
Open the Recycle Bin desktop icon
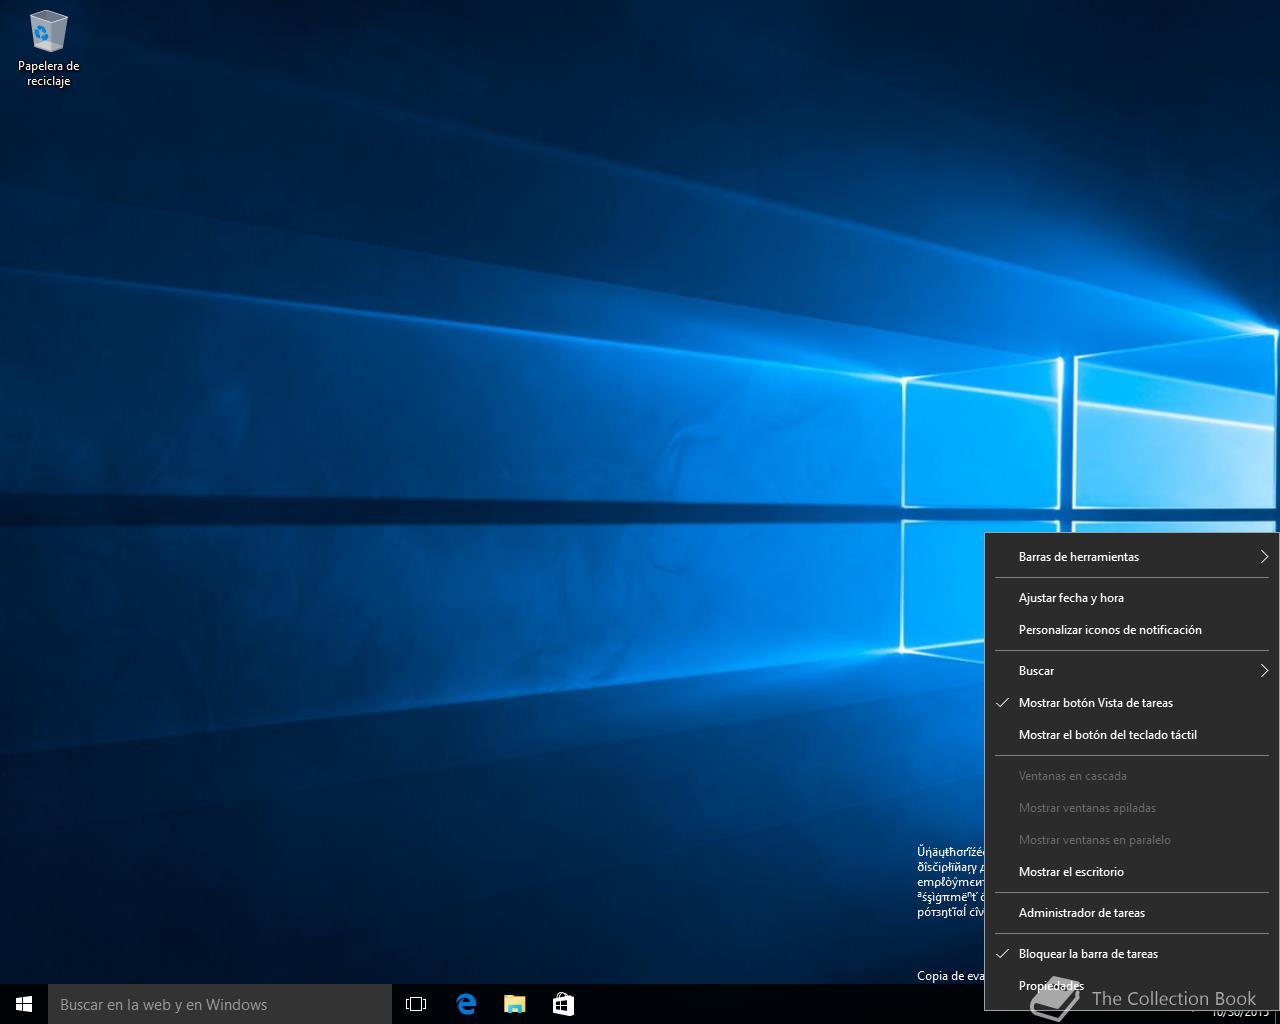(48, 49)
